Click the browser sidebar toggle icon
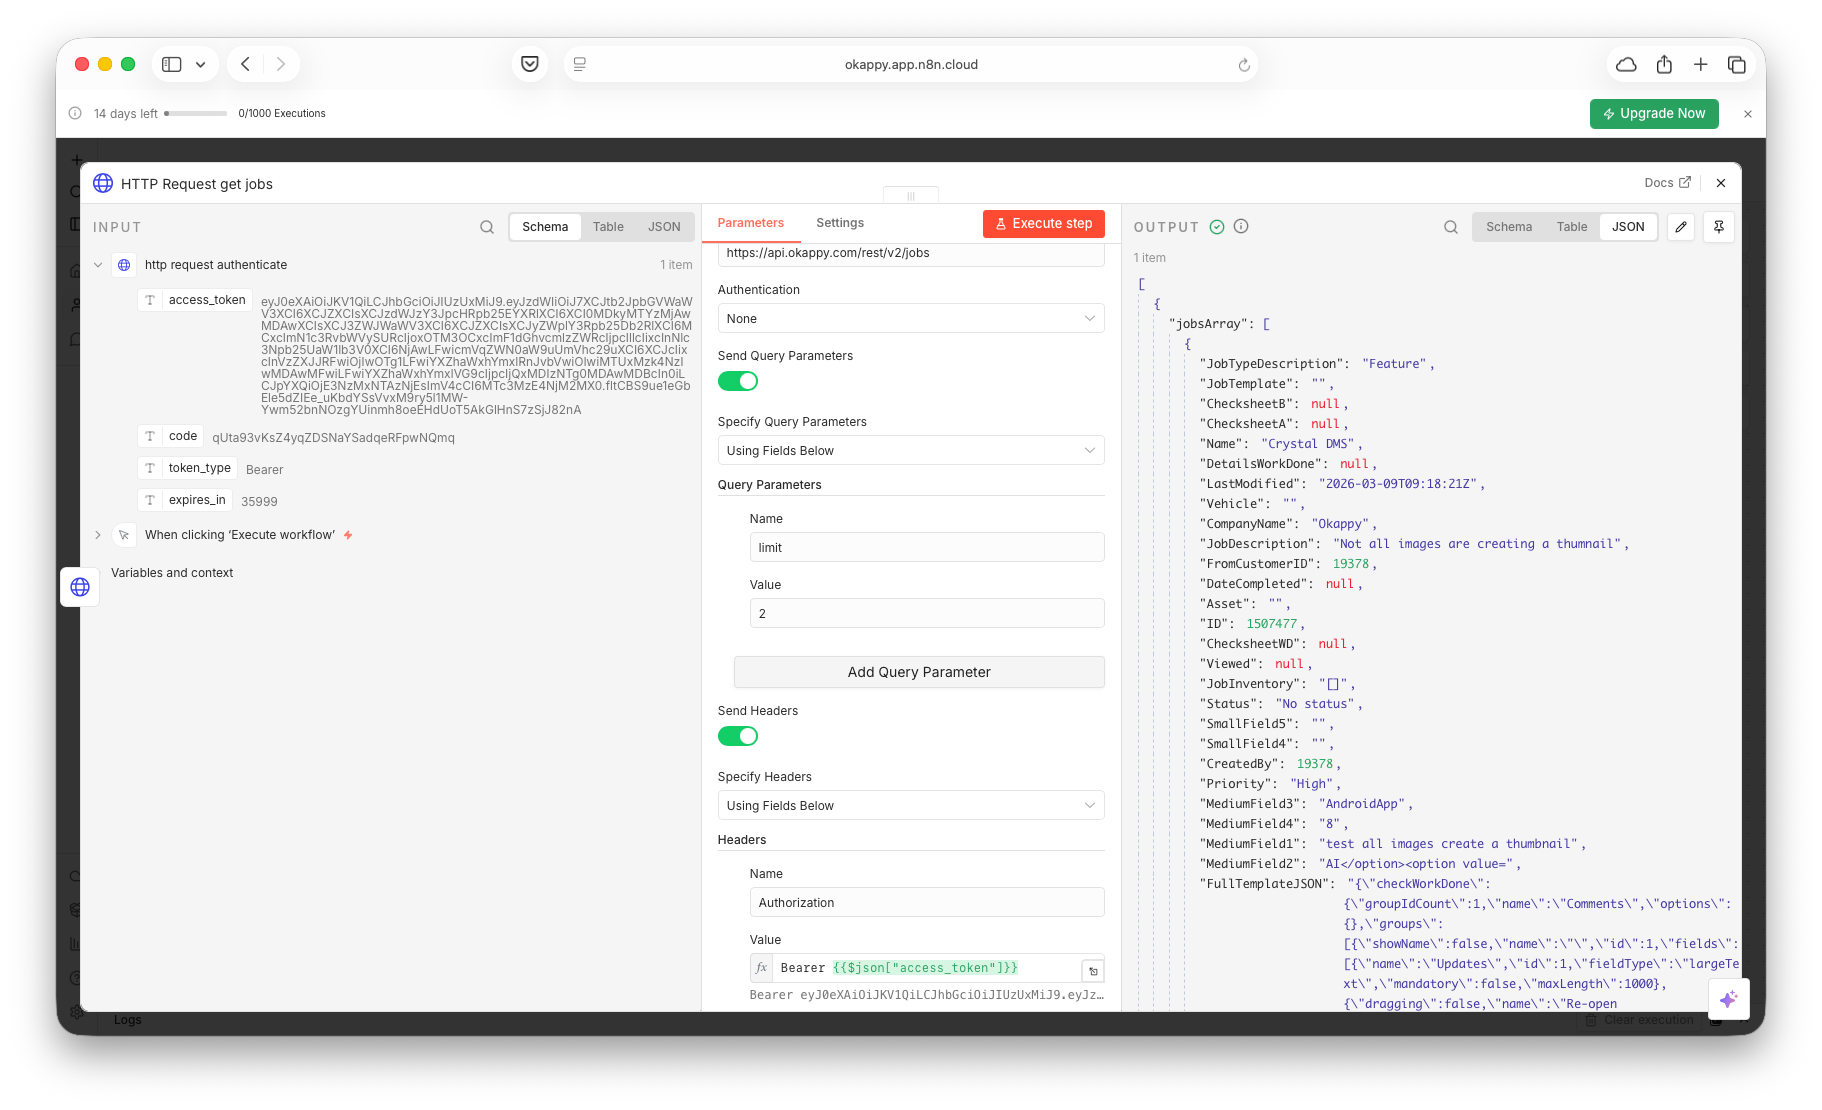This screenshot has width=1822, height=1110. (x=172, y=64)
